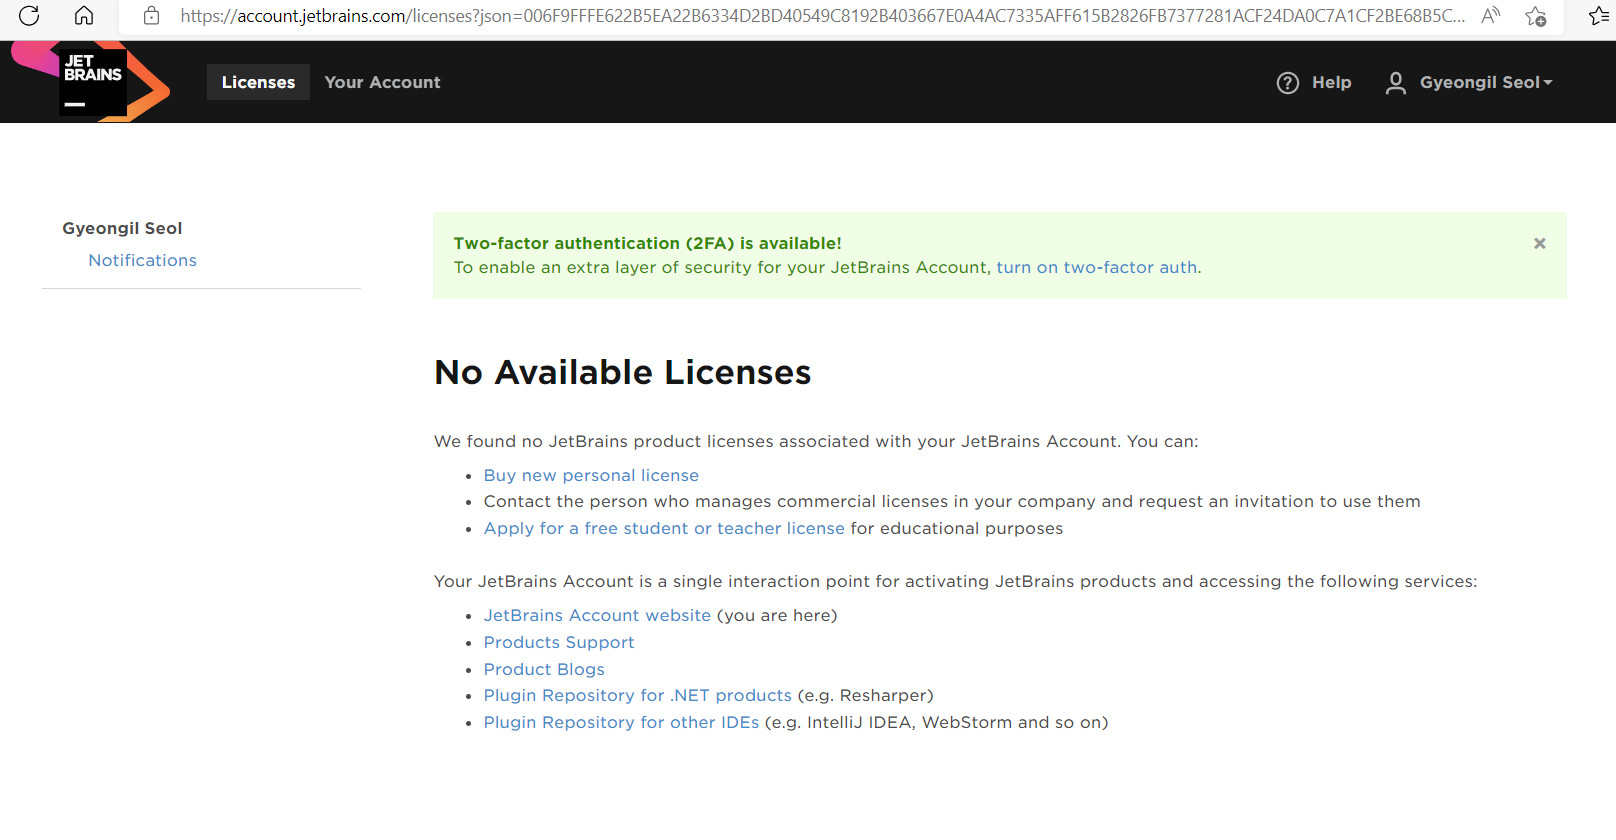Switch to Your Account tab
The width and height of the screenshot is (1616, 840).
pos(382,82)
